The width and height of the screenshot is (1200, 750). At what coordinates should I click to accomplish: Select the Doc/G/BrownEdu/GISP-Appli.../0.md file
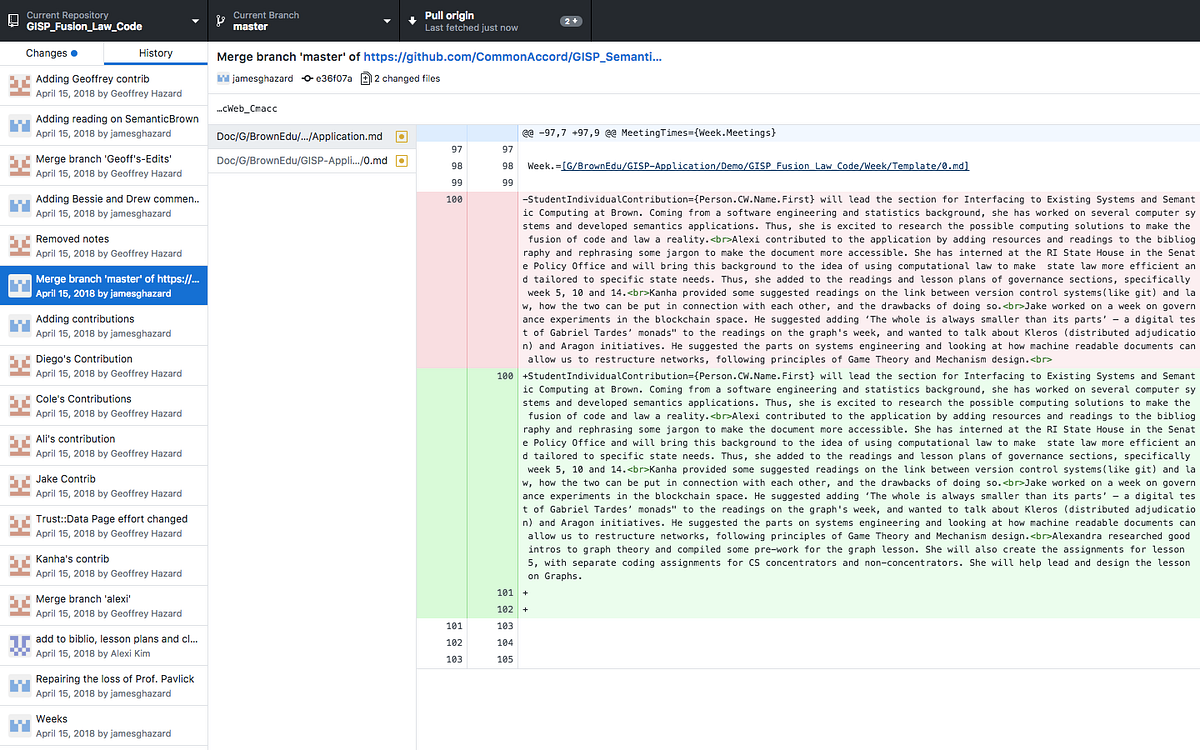(300, 159)
